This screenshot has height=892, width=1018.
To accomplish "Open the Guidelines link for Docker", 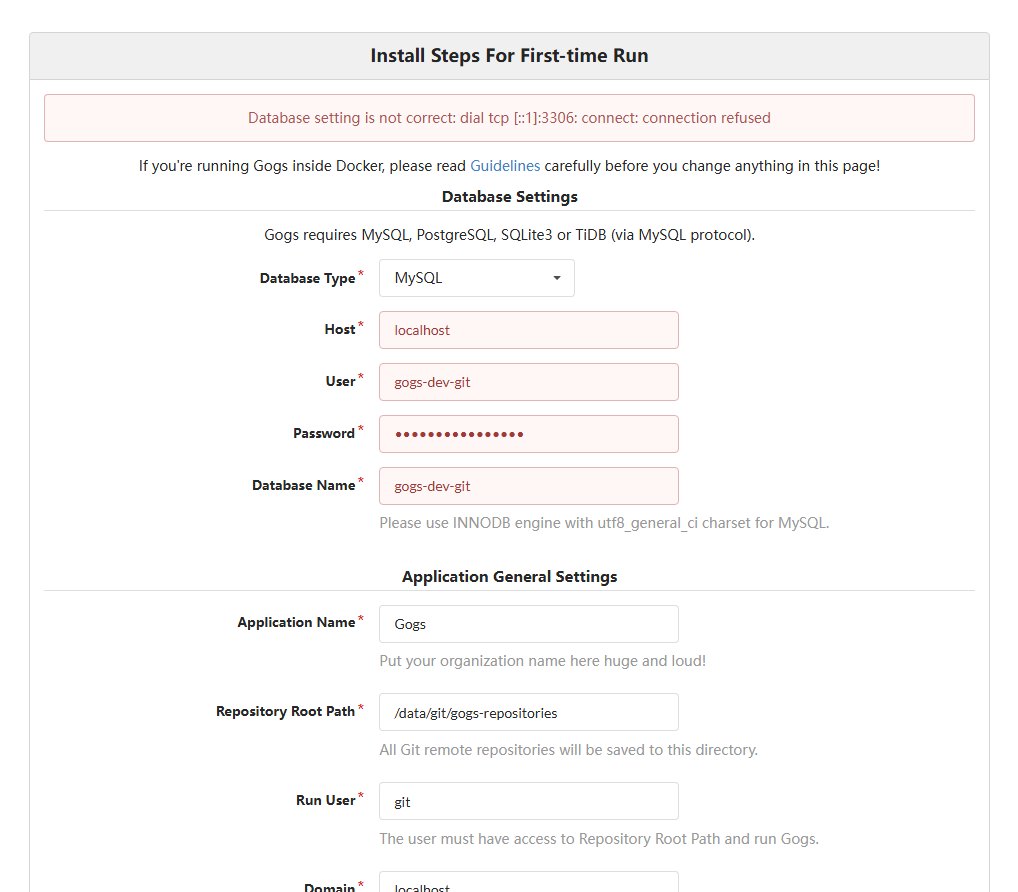I will (x=504, y=166).
